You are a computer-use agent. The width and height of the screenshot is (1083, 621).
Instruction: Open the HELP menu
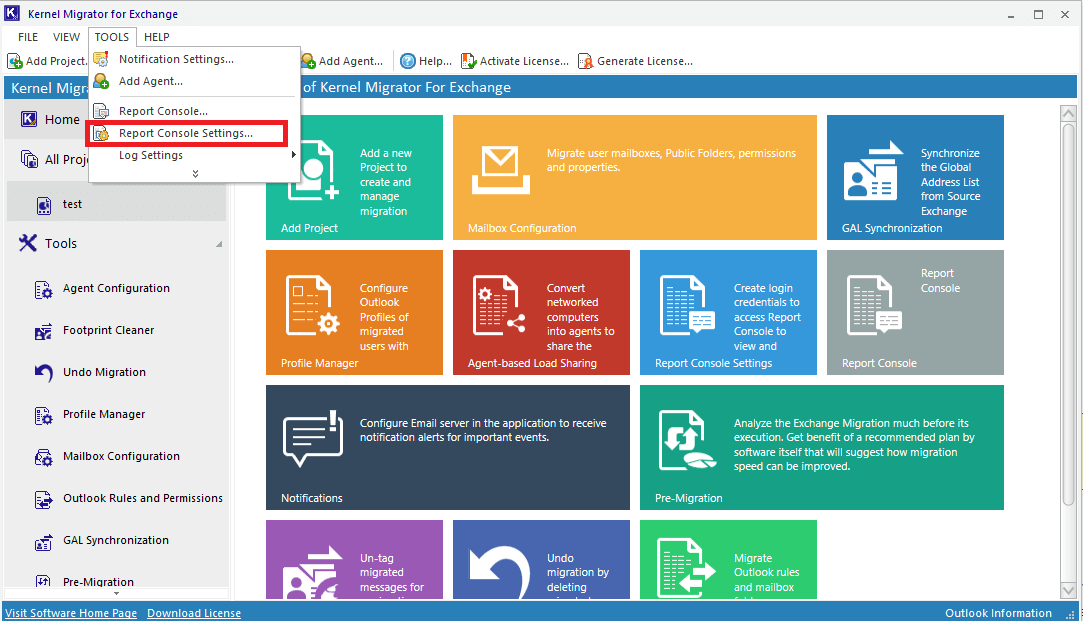(x=156, y=37)
